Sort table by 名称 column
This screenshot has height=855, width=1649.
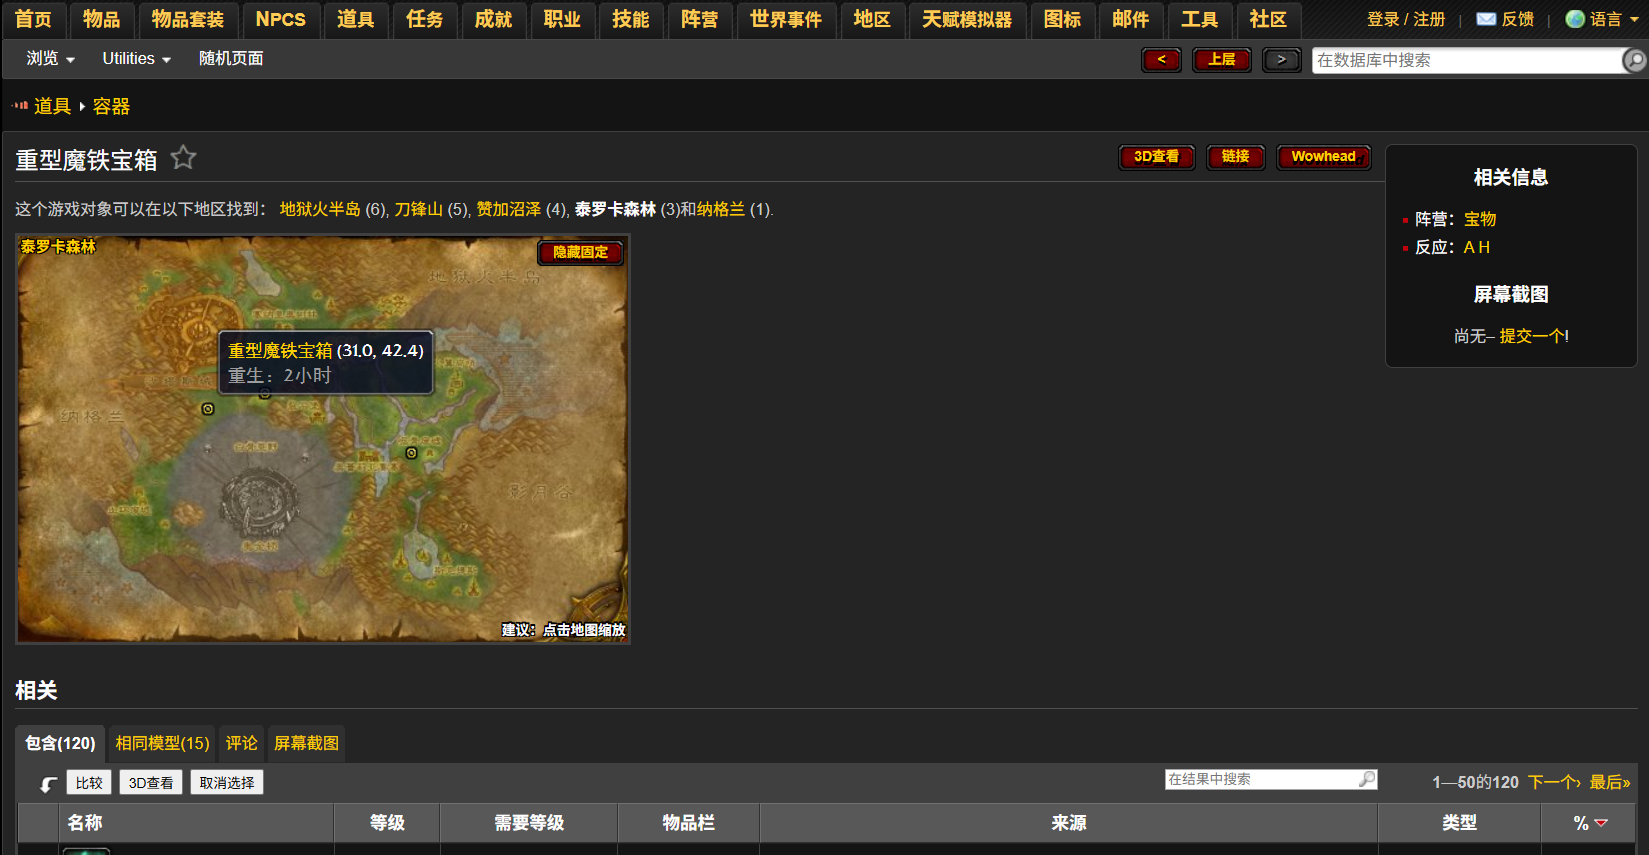196,823
